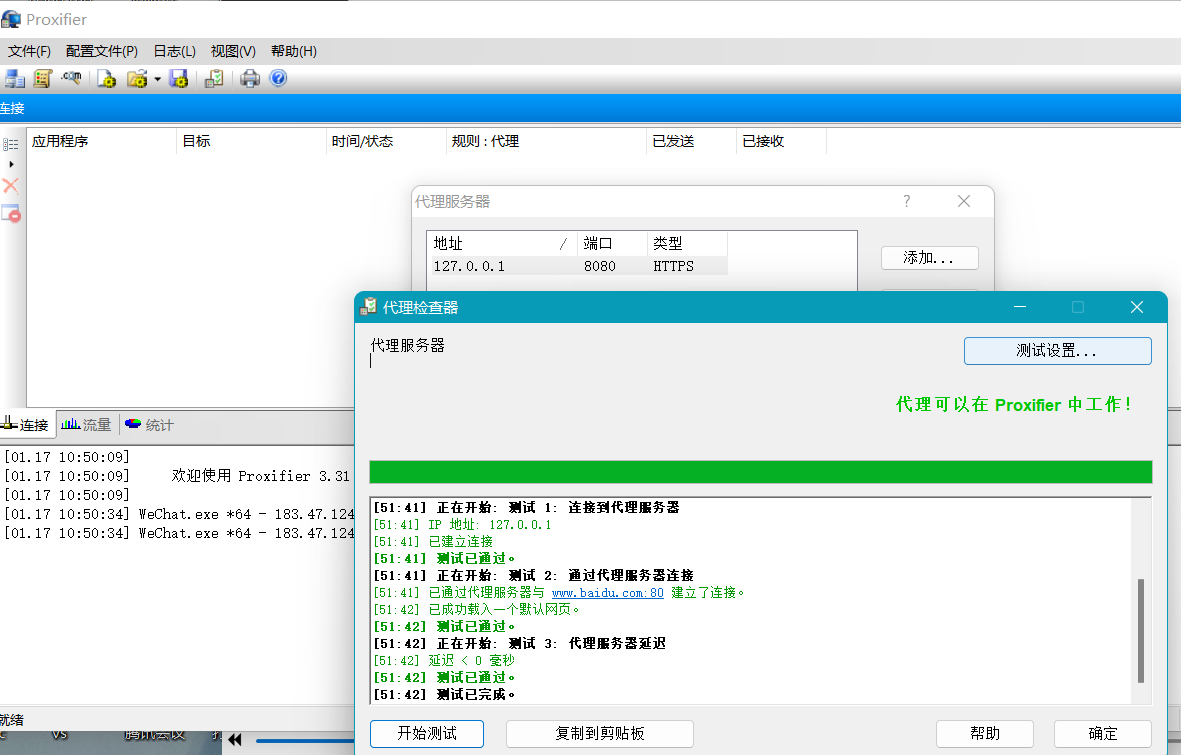The image size is (1181, 755).
Task: Click 添加... button in 代理服务器 dialog
Action: 929,258
